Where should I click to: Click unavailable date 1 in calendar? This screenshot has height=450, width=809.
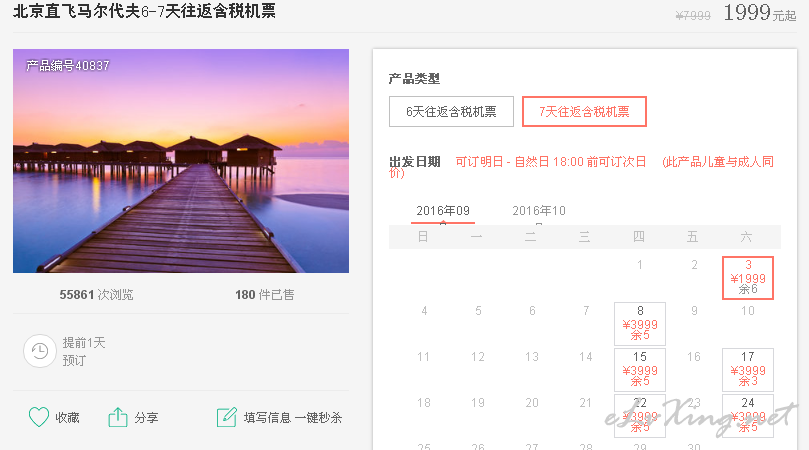click(640, 265)
